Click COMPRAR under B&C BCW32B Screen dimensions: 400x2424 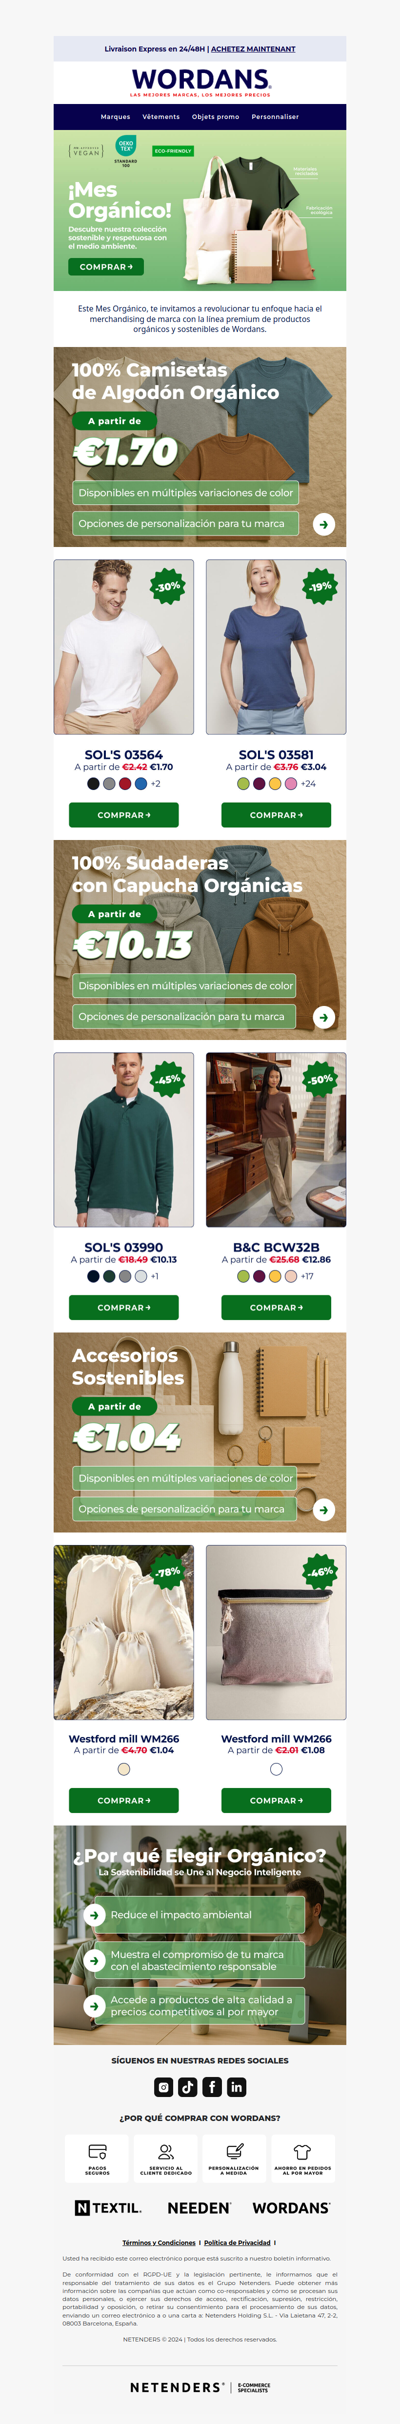click(276, 1307)
